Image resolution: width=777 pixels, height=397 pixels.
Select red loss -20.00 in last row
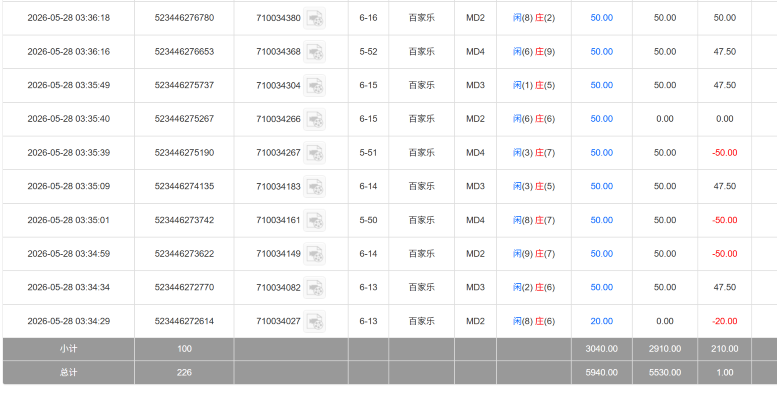(724, 321)
